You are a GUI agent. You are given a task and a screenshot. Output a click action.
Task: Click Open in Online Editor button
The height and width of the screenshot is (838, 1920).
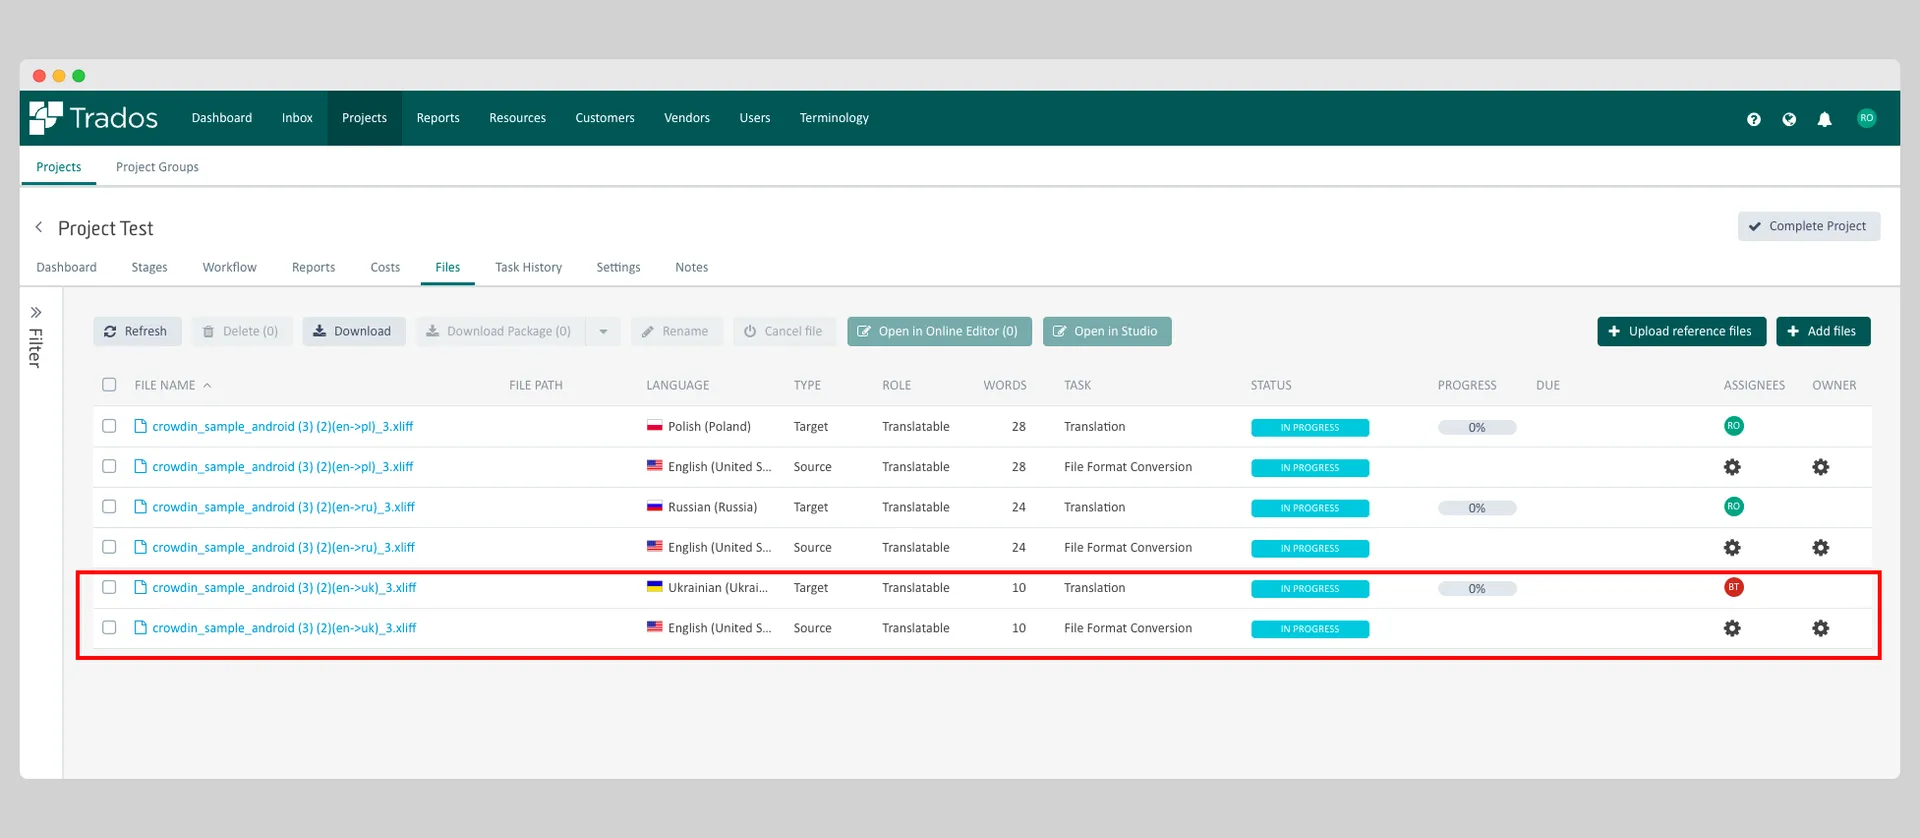click(939, 332)
